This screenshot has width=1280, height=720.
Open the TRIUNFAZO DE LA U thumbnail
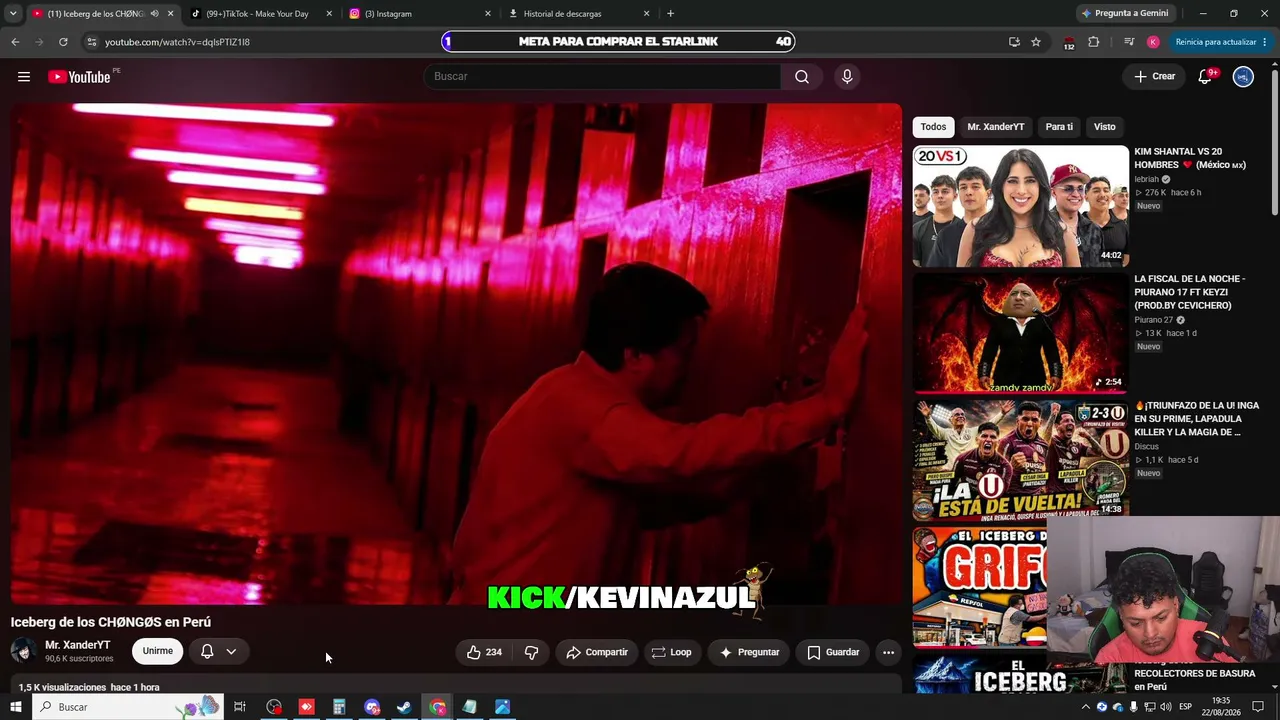pyautogui.click(x=1020, y=460)
